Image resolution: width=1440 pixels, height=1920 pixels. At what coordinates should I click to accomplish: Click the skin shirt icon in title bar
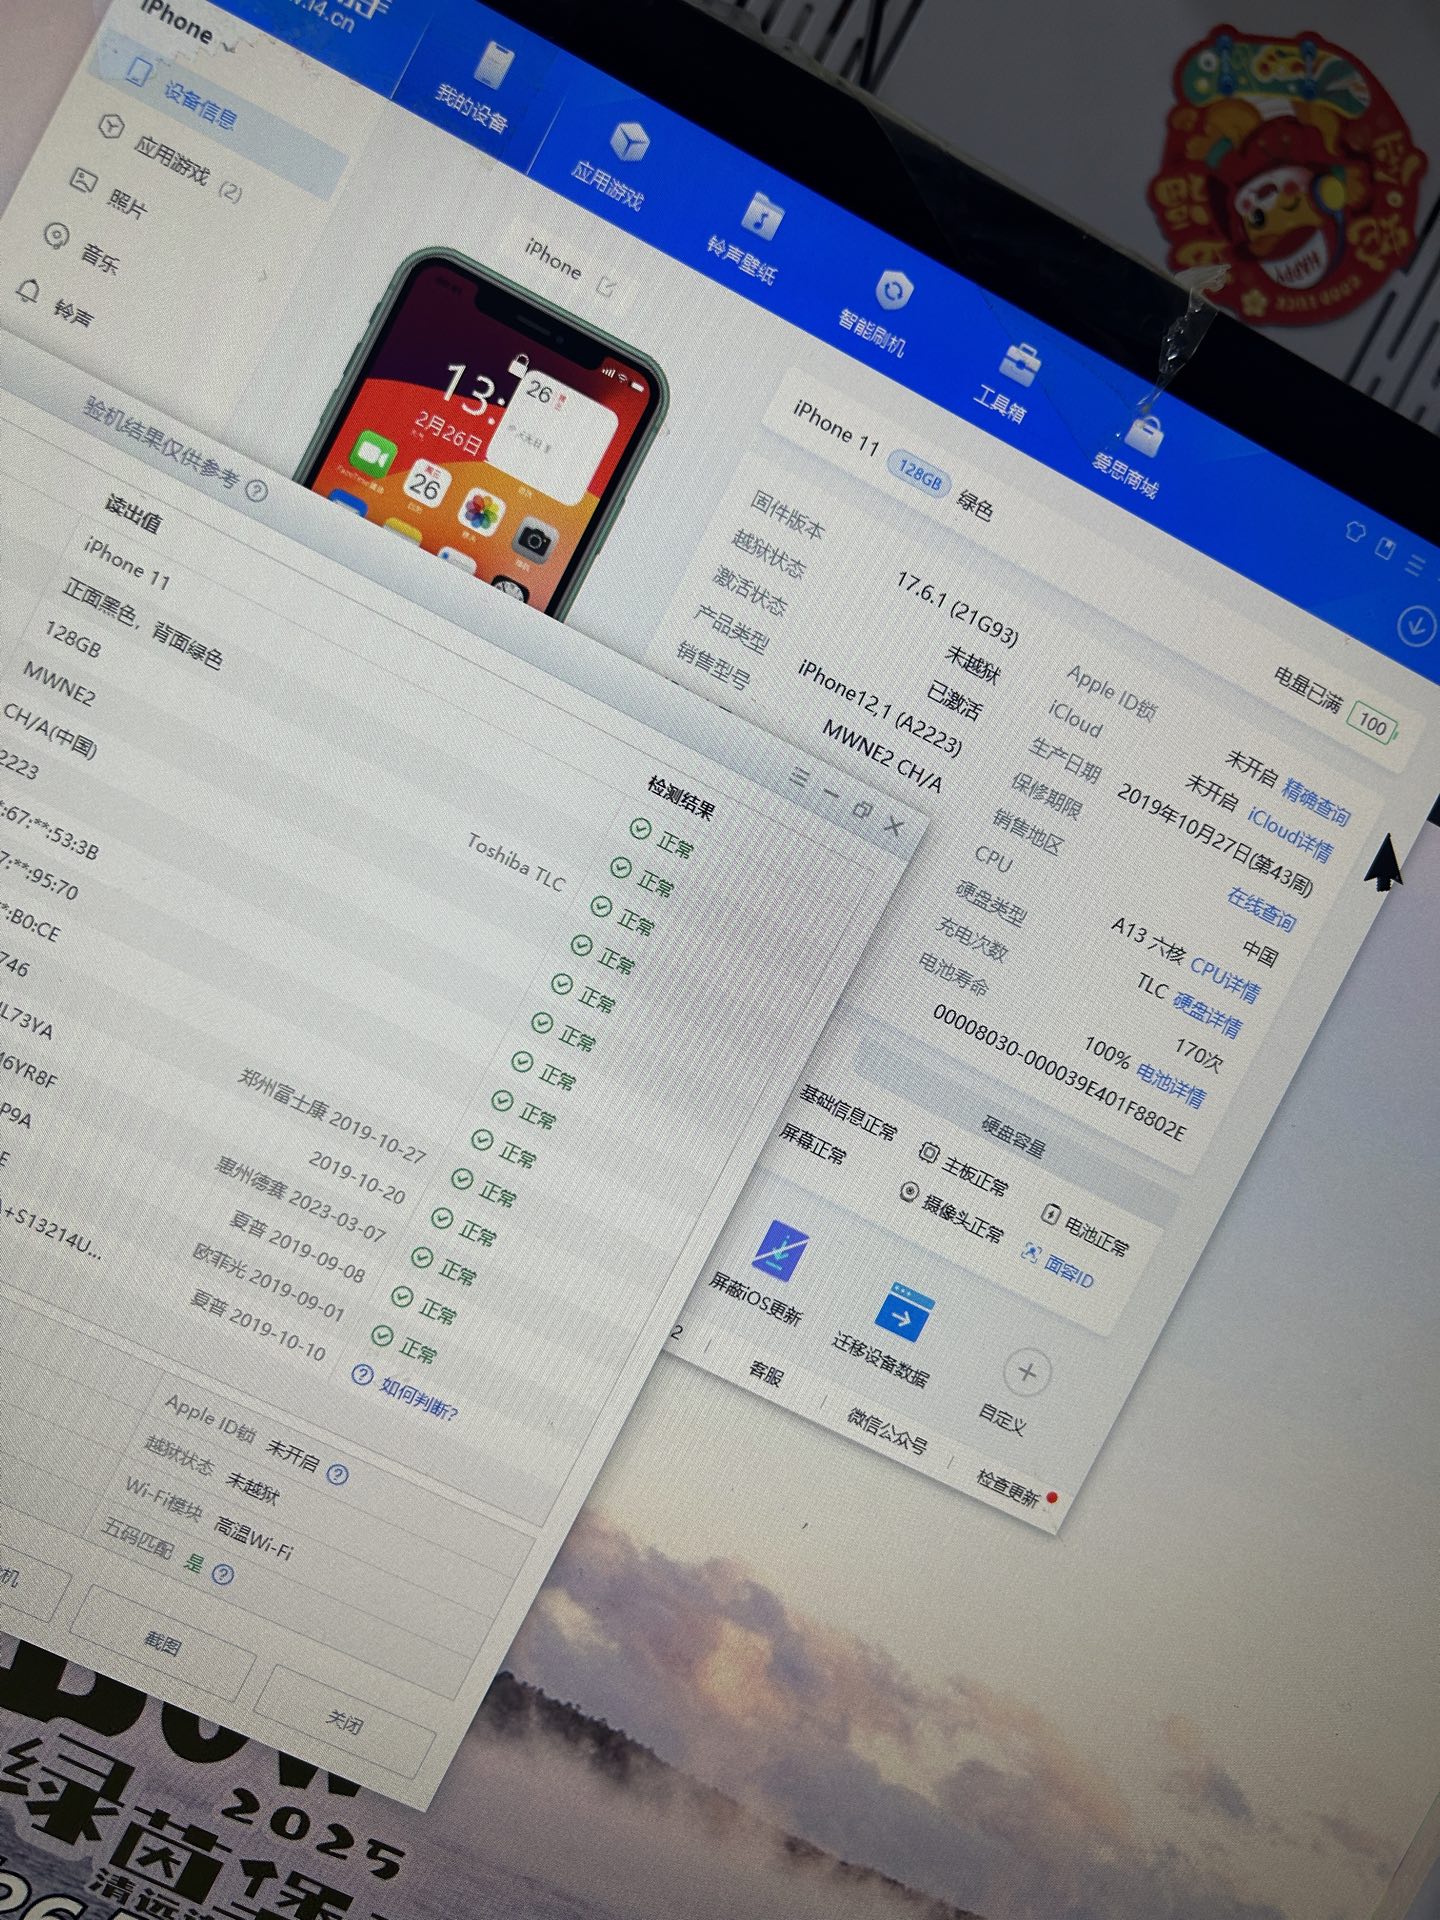pos(1355,531)
